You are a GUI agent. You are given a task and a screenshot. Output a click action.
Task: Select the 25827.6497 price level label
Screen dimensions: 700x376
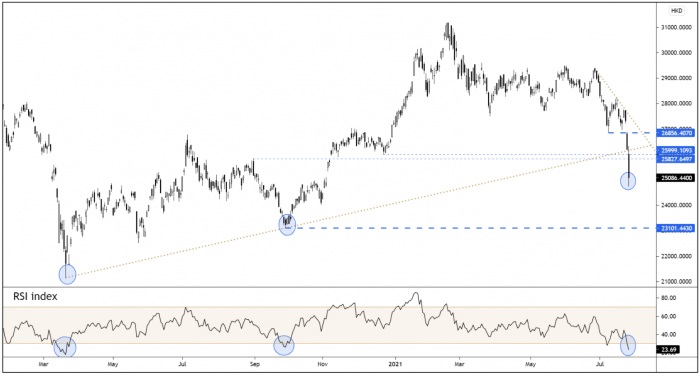675,159
